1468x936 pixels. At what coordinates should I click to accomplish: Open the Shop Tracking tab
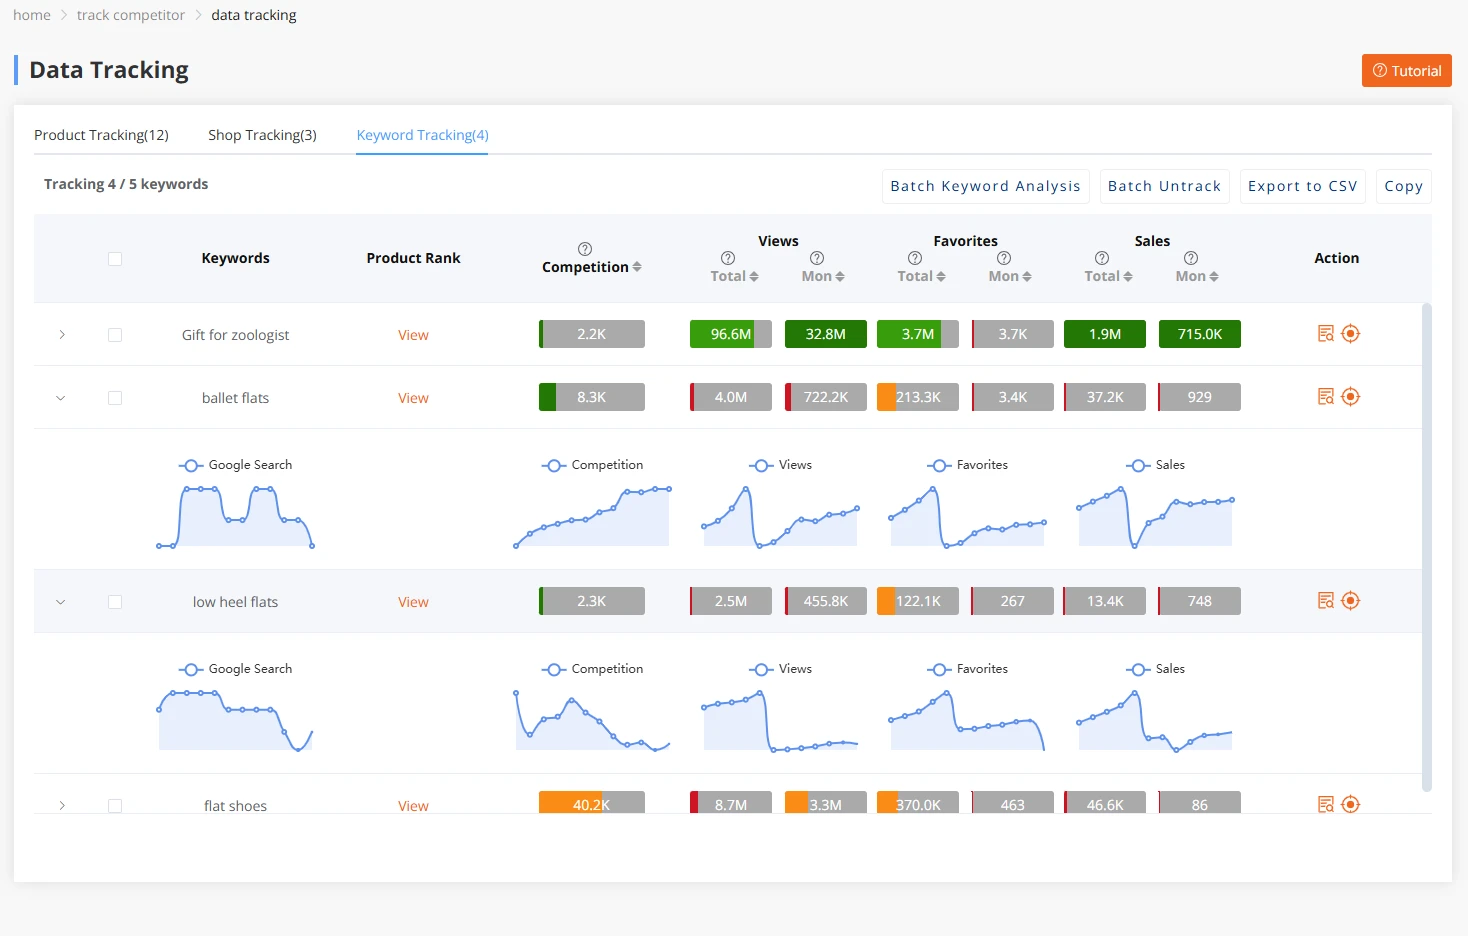[x=262, y=134]
